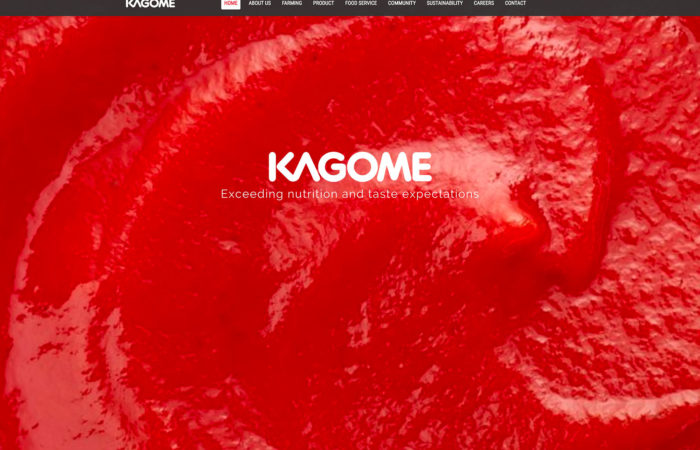
Task: Click the letter K of the hero logo
Action: coord(281,166)
